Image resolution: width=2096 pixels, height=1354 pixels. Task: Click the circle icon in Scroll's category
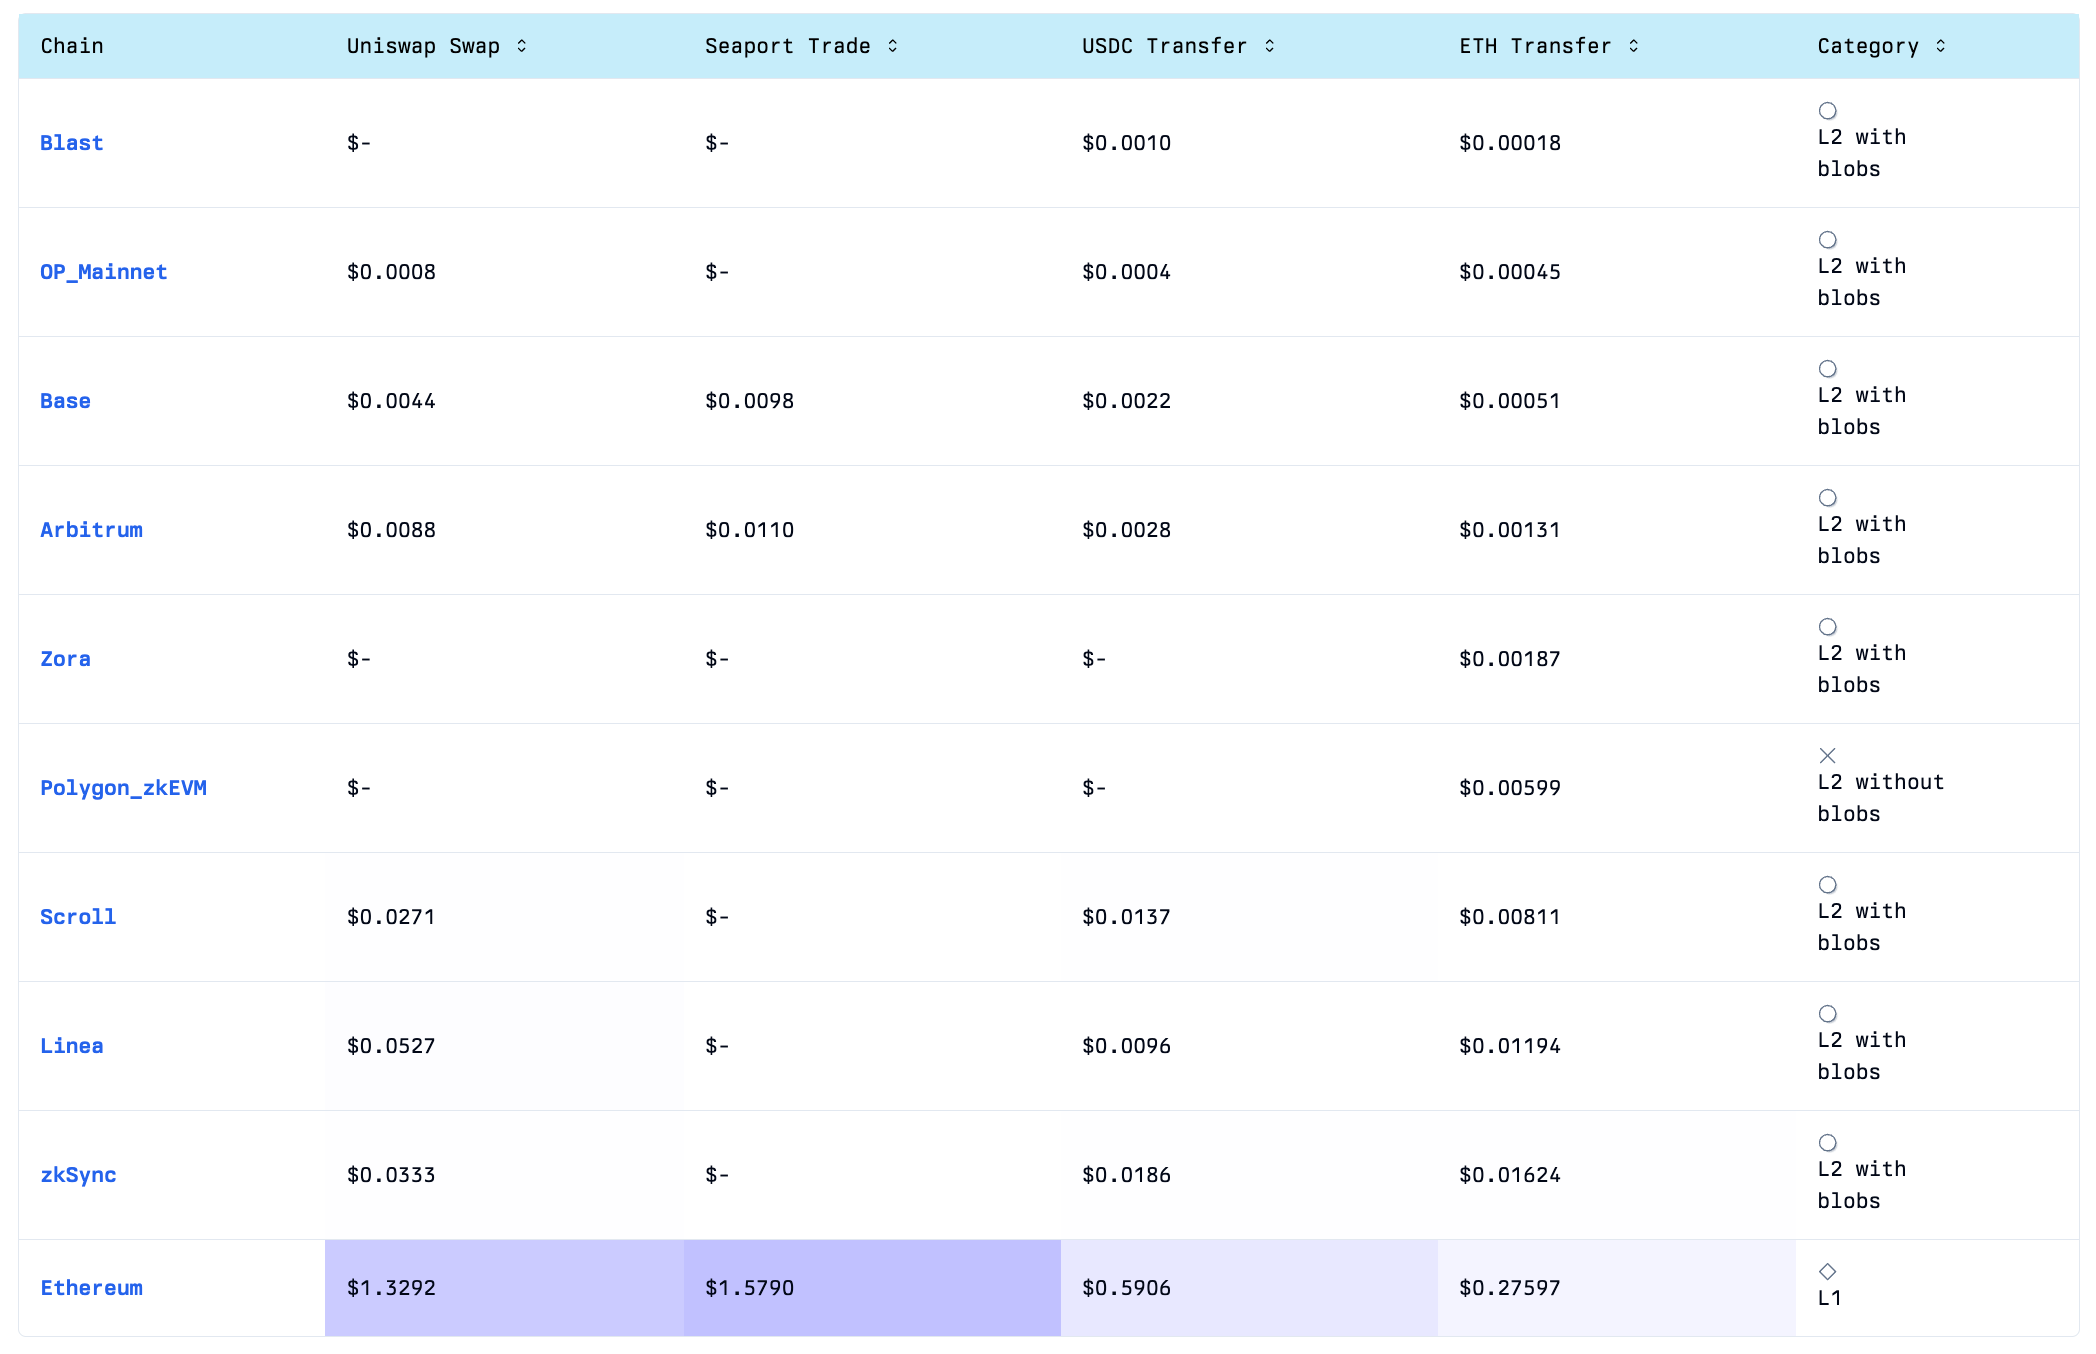click(1827, 885)
